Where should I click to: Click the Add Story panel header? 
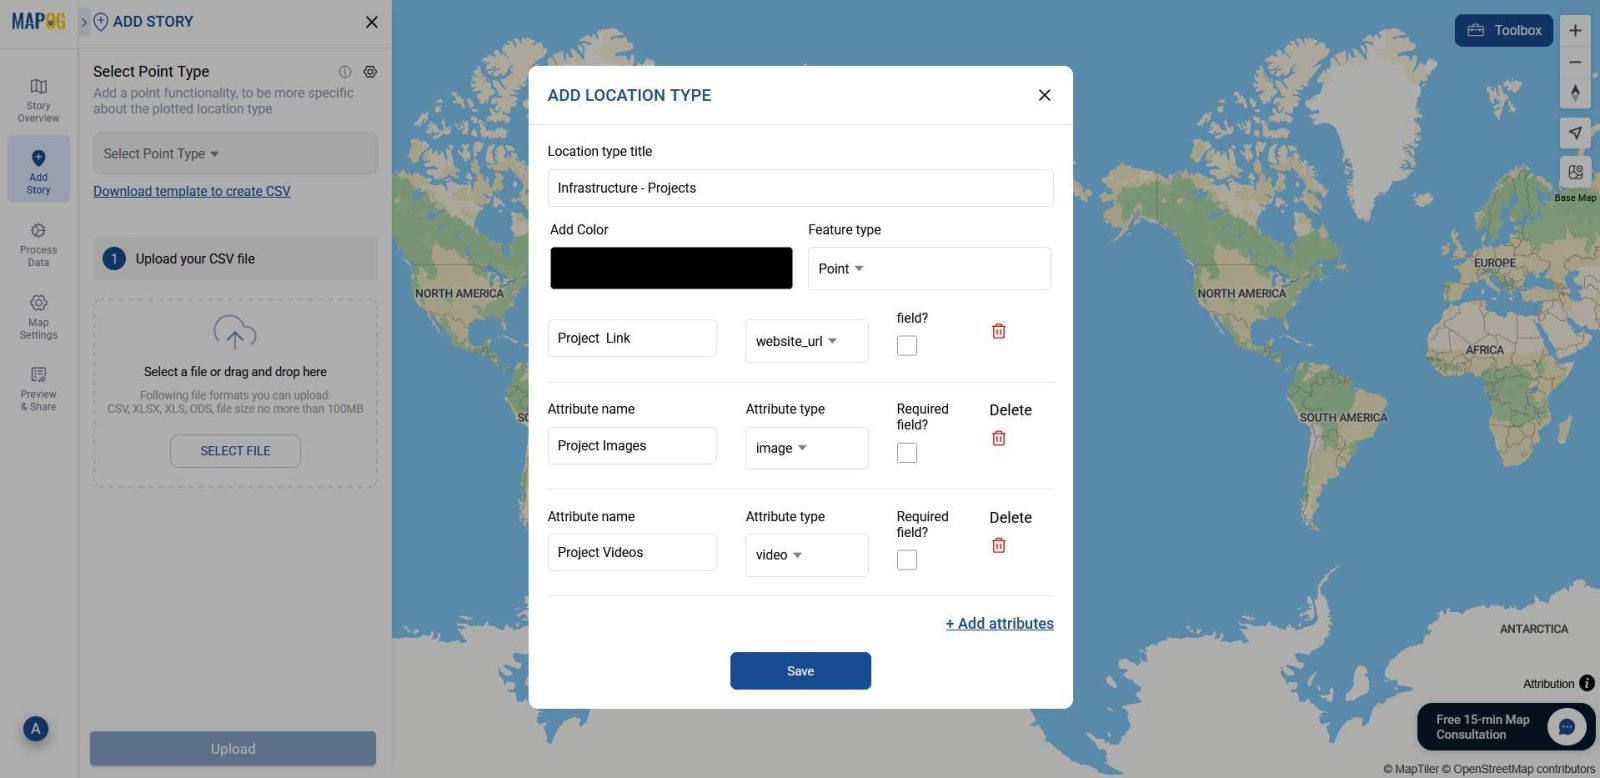pyautogui.click(x=152, y=21)
